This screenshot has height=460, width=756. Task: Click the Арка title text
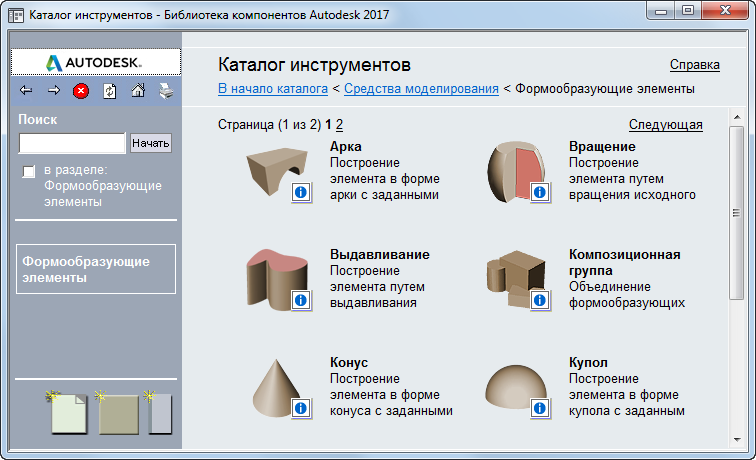346,146
